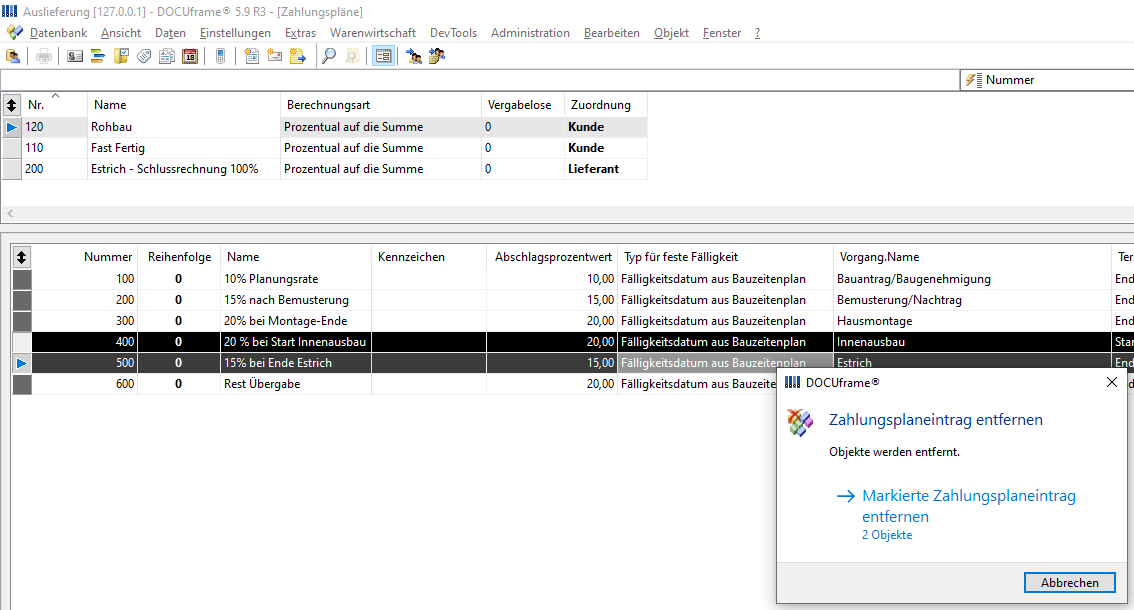Click the DOCUframe app icon in title bar
This screenshot has height=610, width=1134.
click(x=9, y=11)
